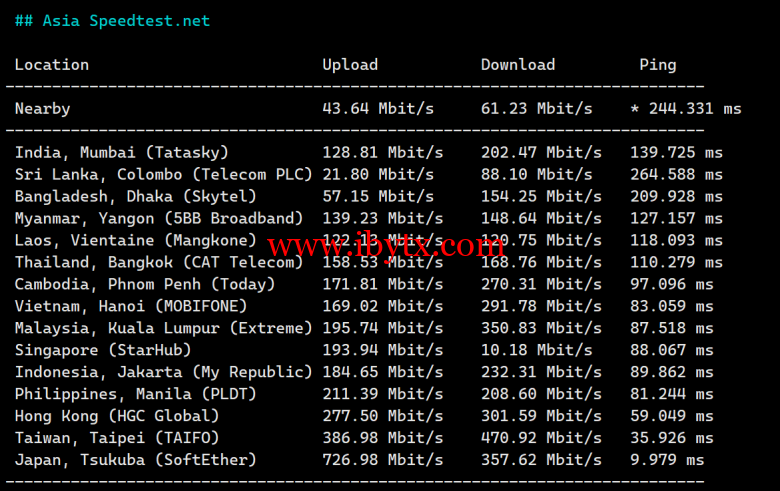Select Malaysia, Kuala Lumpur (Extreme) row

coord(164,328)
